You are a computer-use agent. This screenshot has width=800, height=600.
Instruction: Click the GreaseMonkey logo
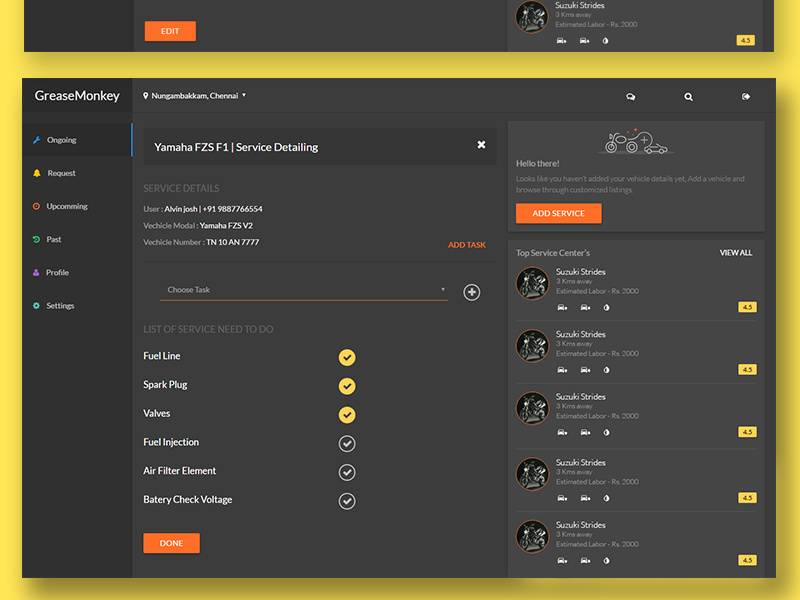77,95
